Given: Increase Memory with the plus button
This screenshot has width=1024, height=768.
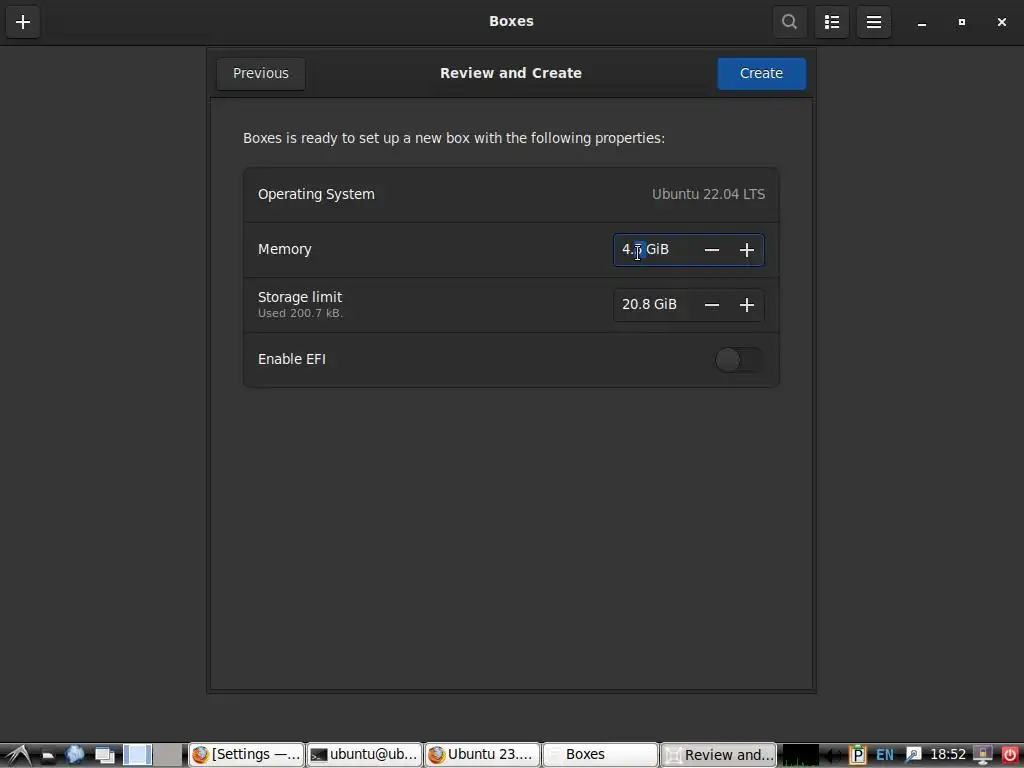Looking at the screenshot, I should point(746,250).
